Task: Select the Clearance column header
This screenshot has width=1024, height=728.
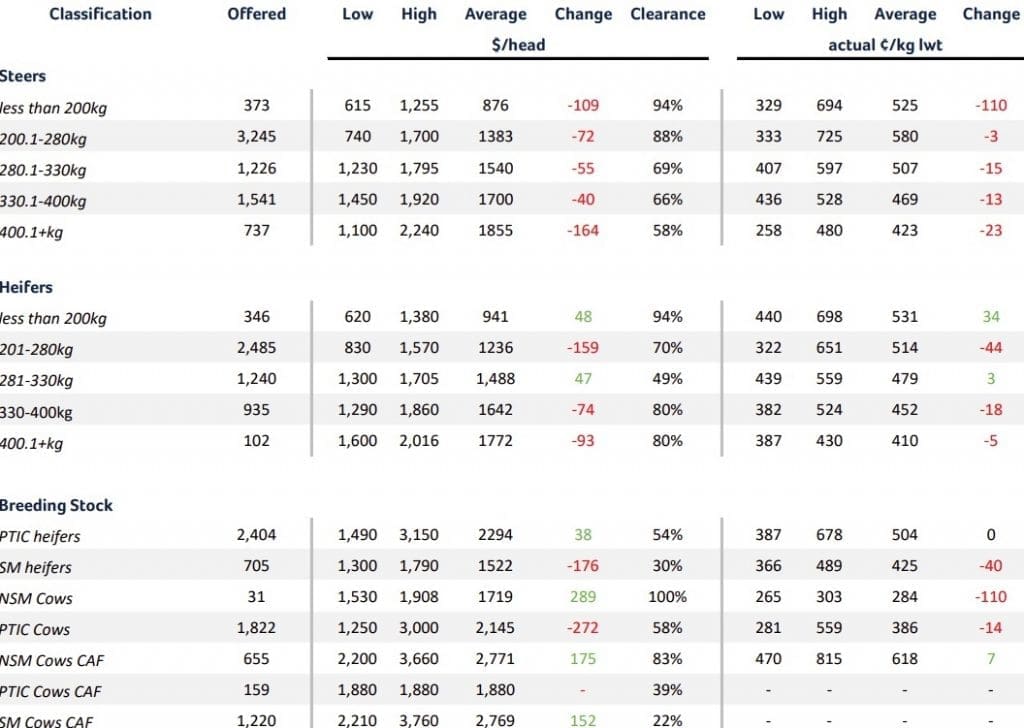Action: (x=667, y=14)
